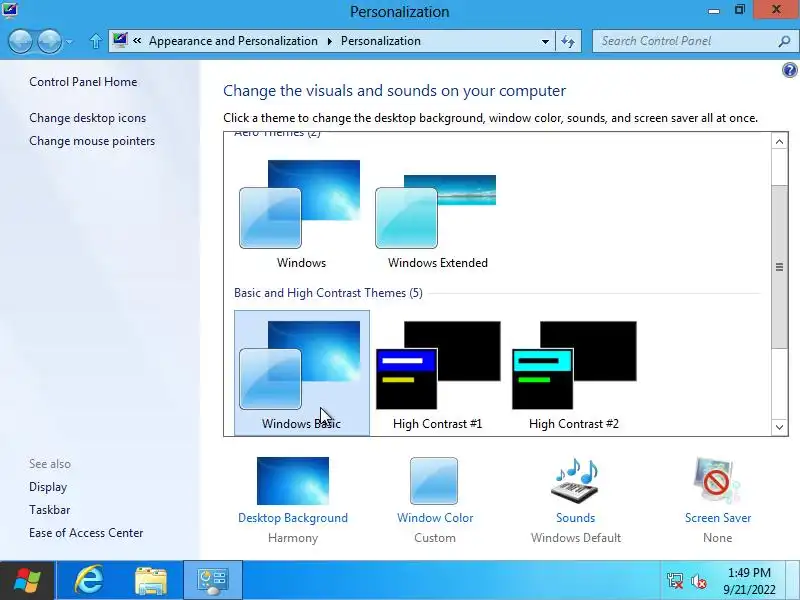
Task: Open Window Color swatch icon
Action: [x=434, y=481]
